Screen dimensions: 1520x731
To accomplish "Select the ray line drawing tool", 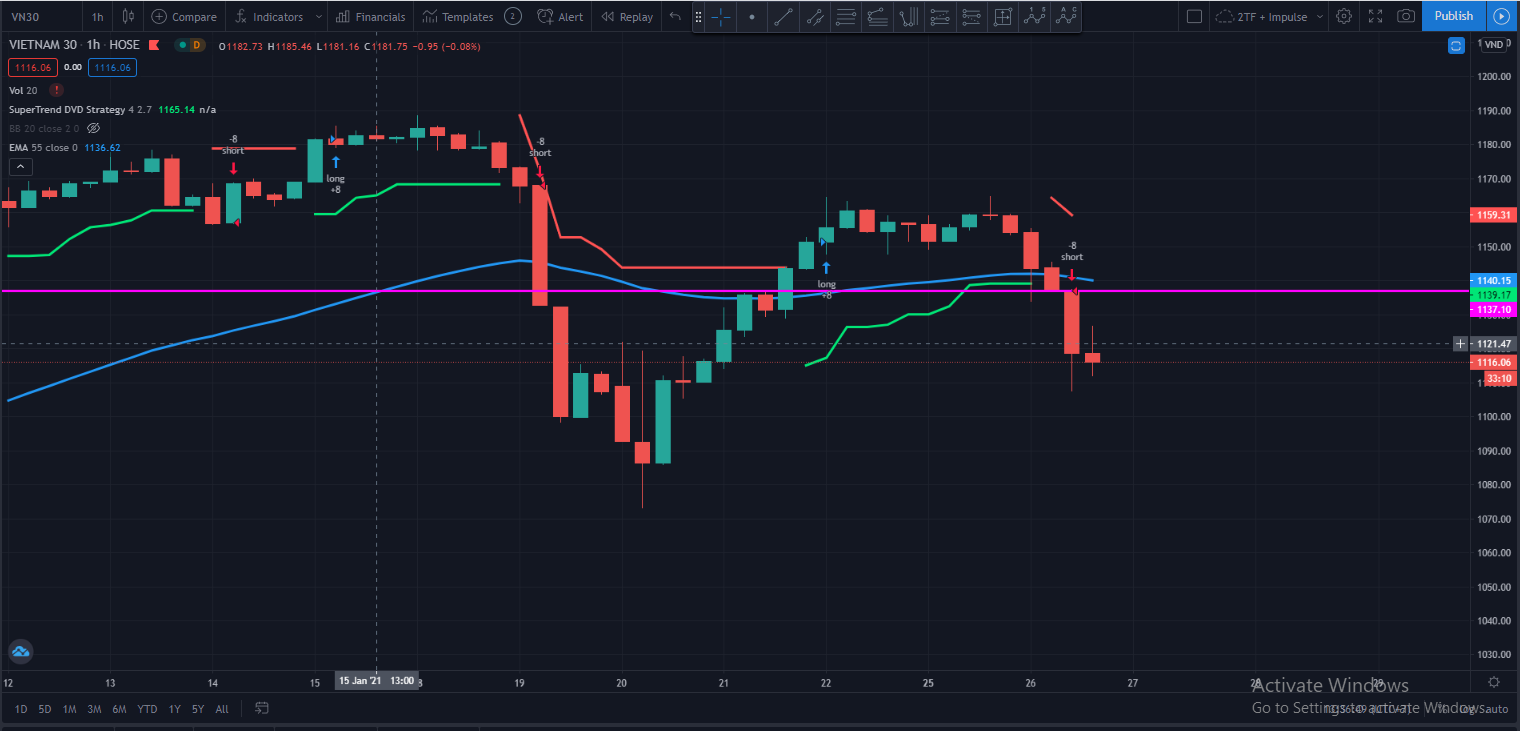I will (x=815, y=16).
